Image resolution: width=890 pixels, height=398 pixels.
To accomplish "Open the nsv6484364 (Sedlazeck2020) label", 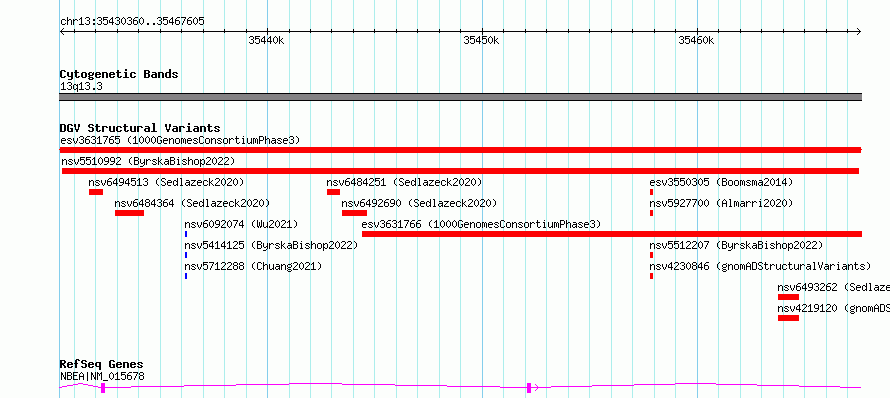I will 192,203.
